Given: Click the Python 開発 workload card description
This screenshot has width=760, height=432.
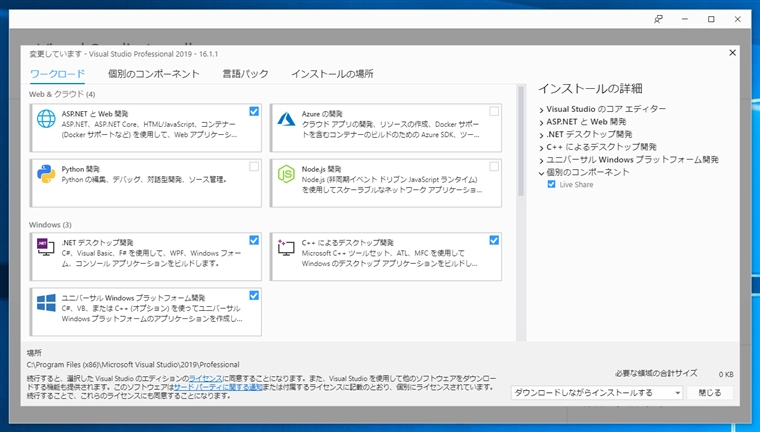Looking at the screenshot, I should 144,179.
